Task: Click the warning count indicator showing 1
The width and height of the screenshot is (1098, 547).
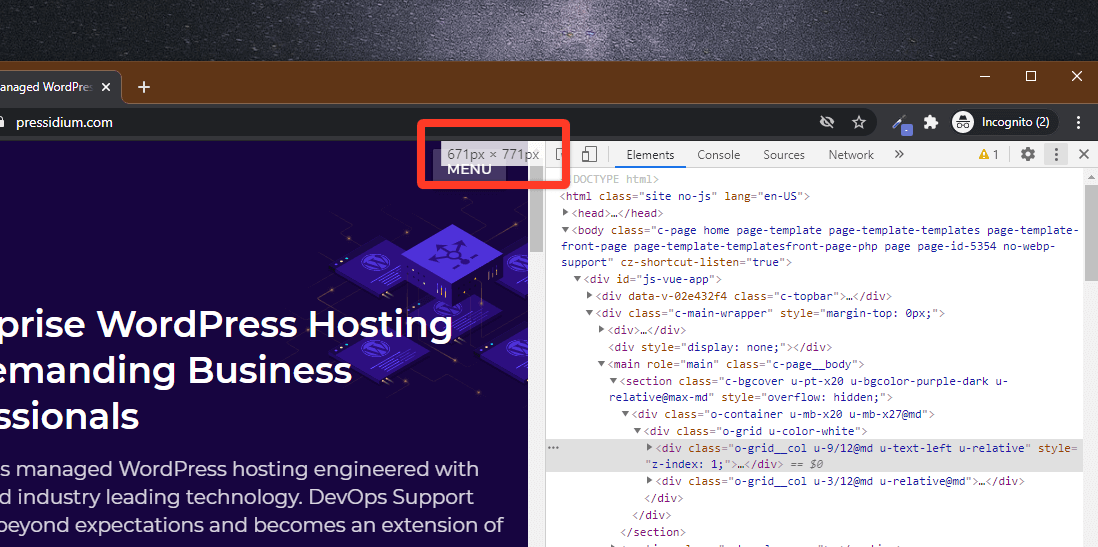Action: pyautogui.click(x=989, y=155)
